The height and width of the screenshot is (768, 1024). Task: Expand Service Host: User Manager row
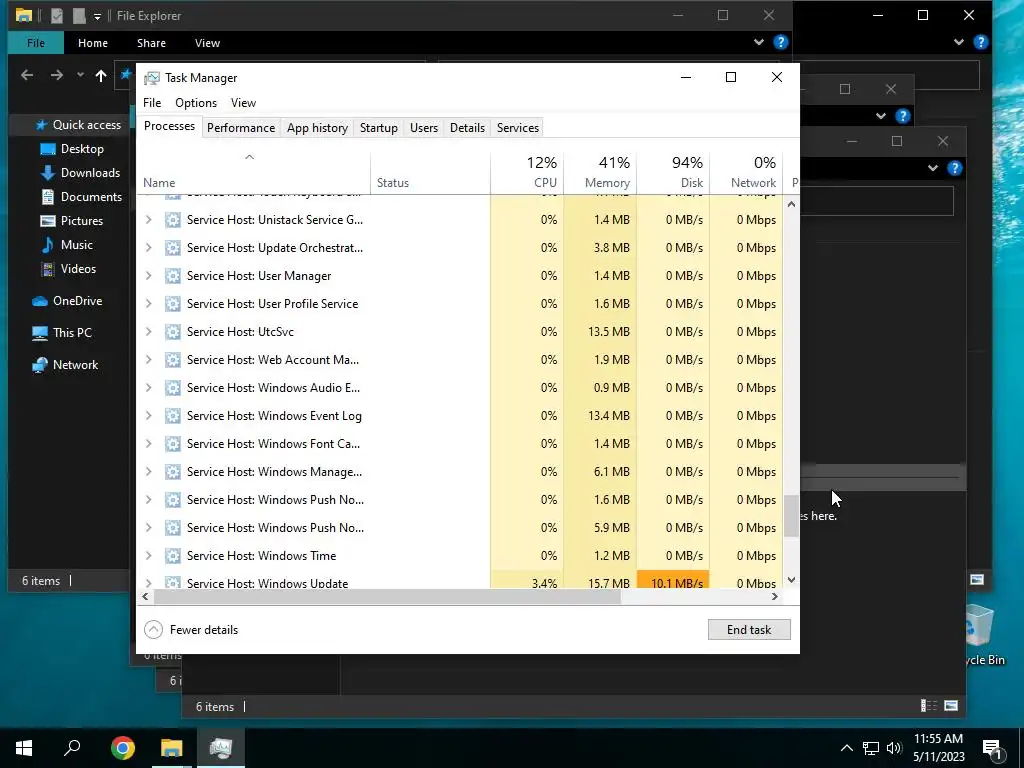pyautogui.click(x=148, y=276)
